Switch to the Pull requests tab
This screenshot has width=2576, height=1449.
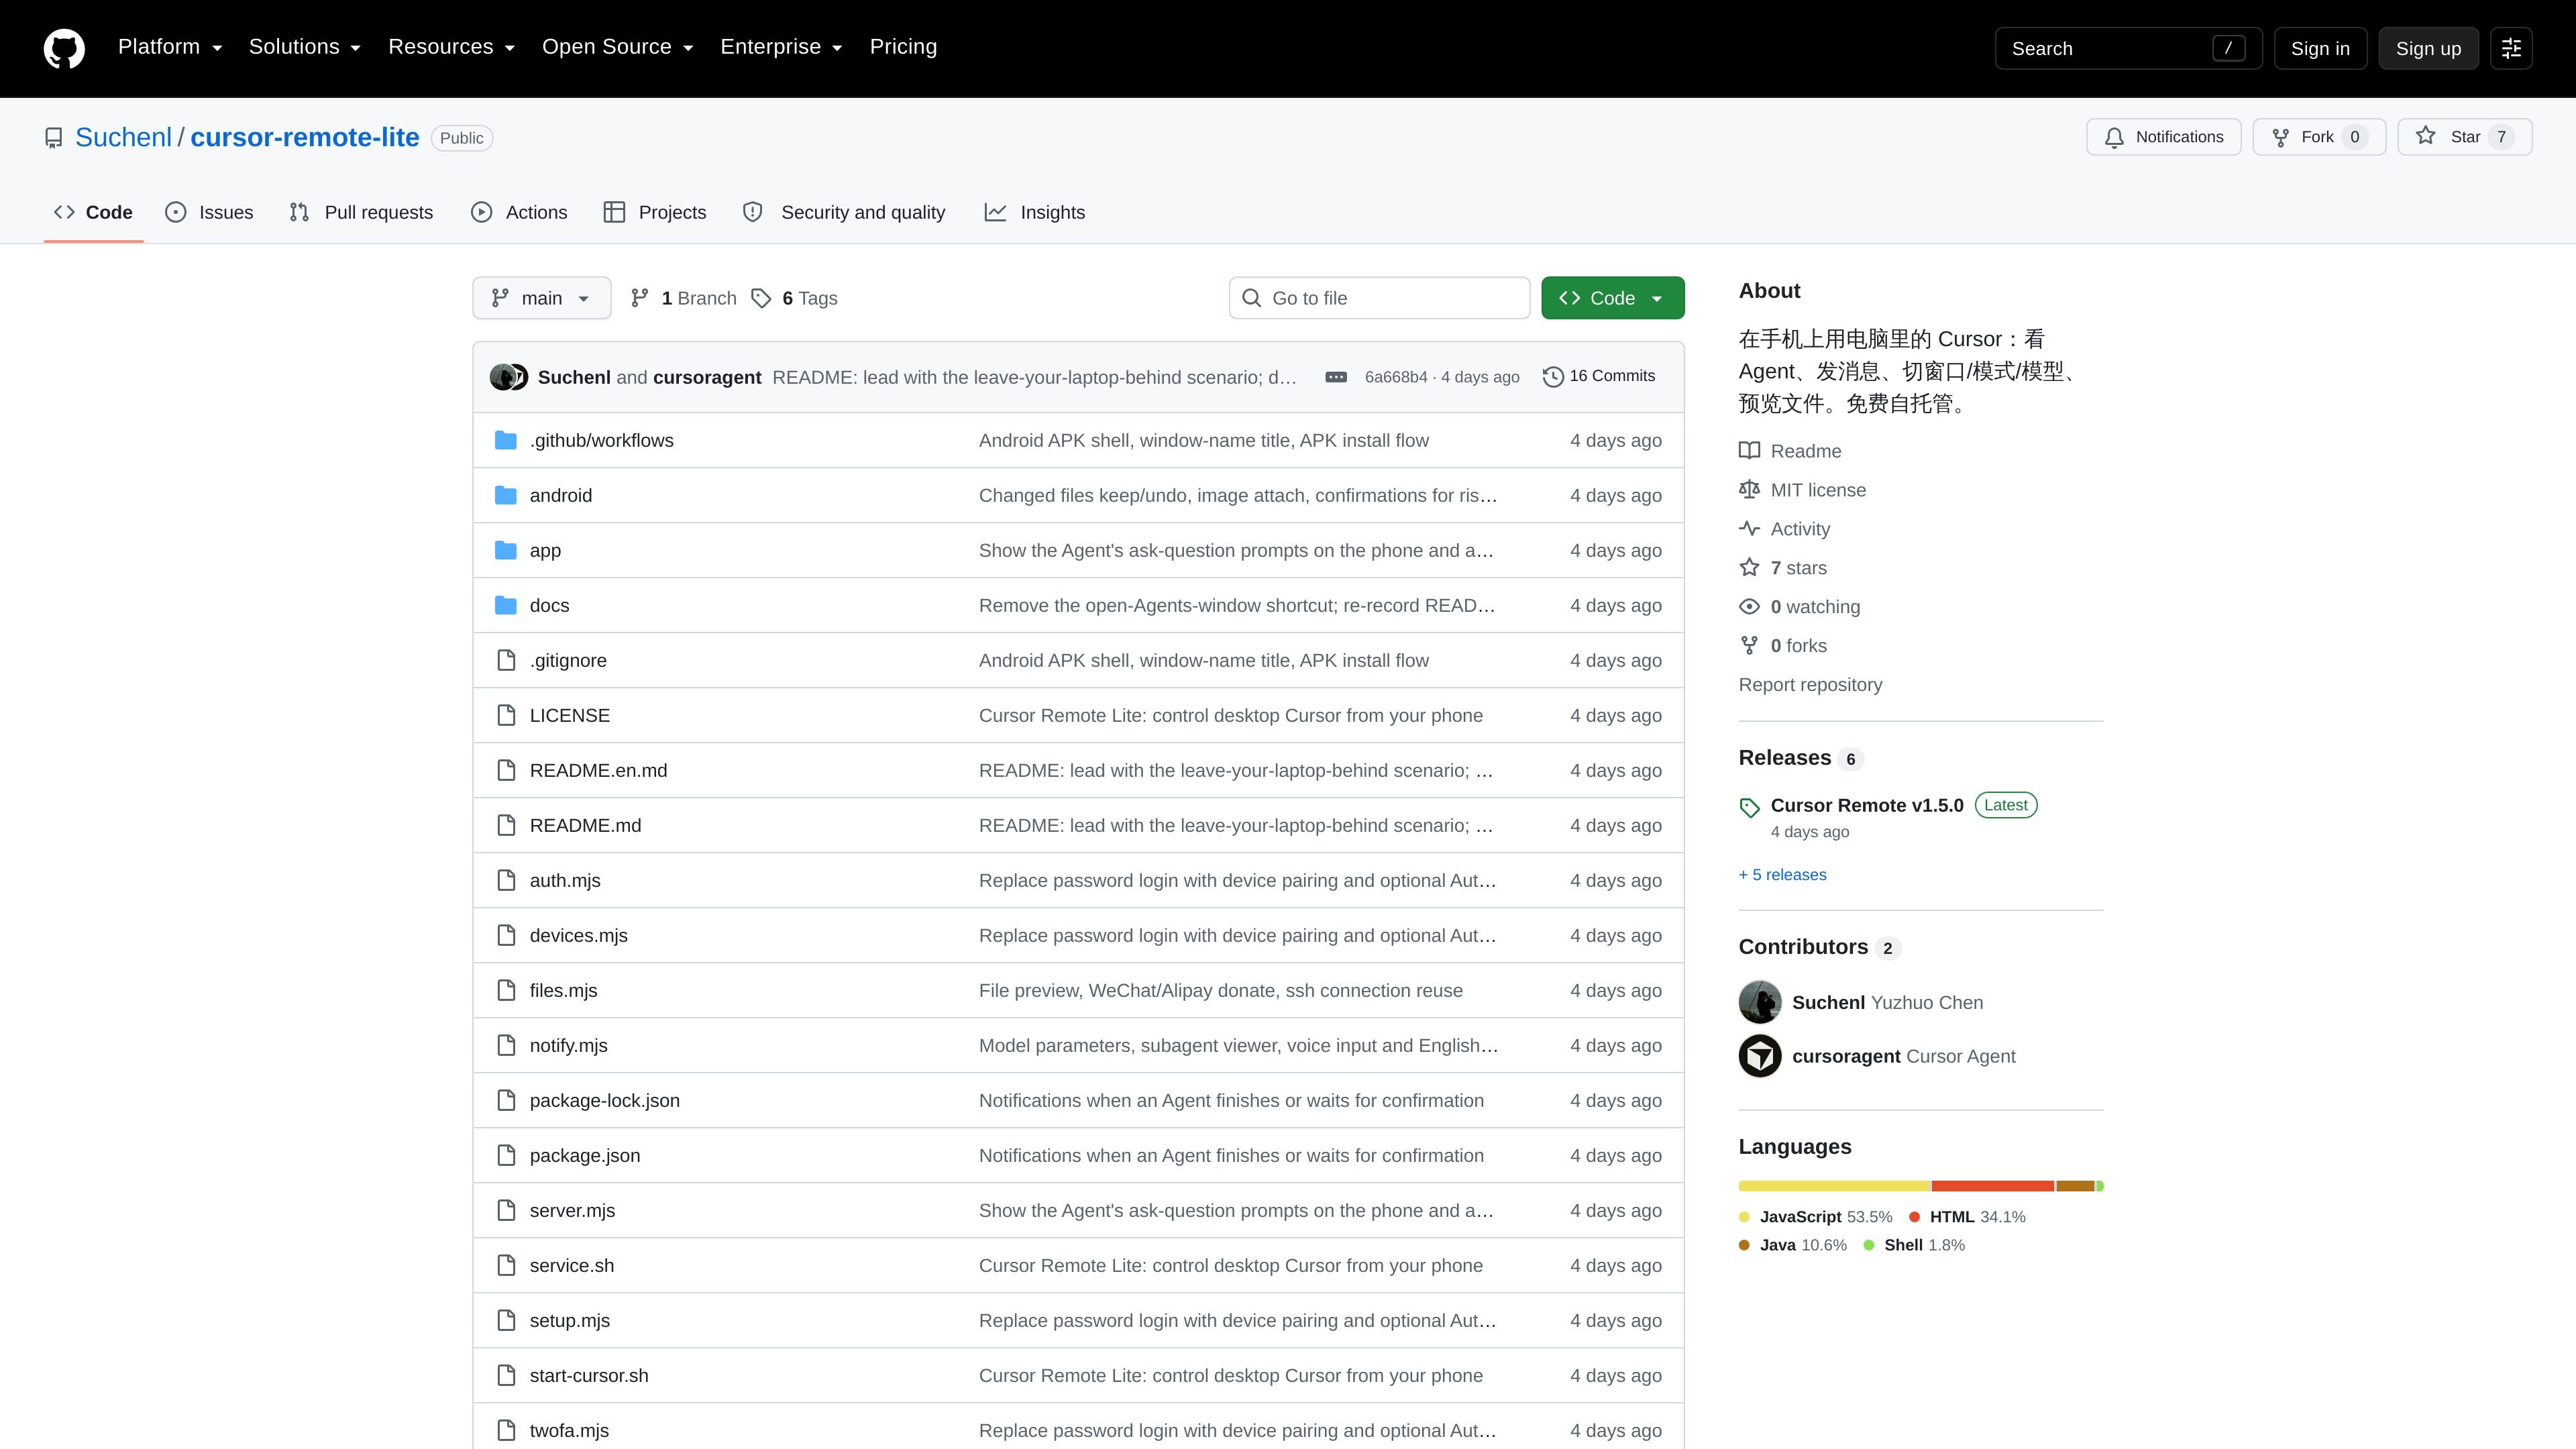(x=361, y=212)
